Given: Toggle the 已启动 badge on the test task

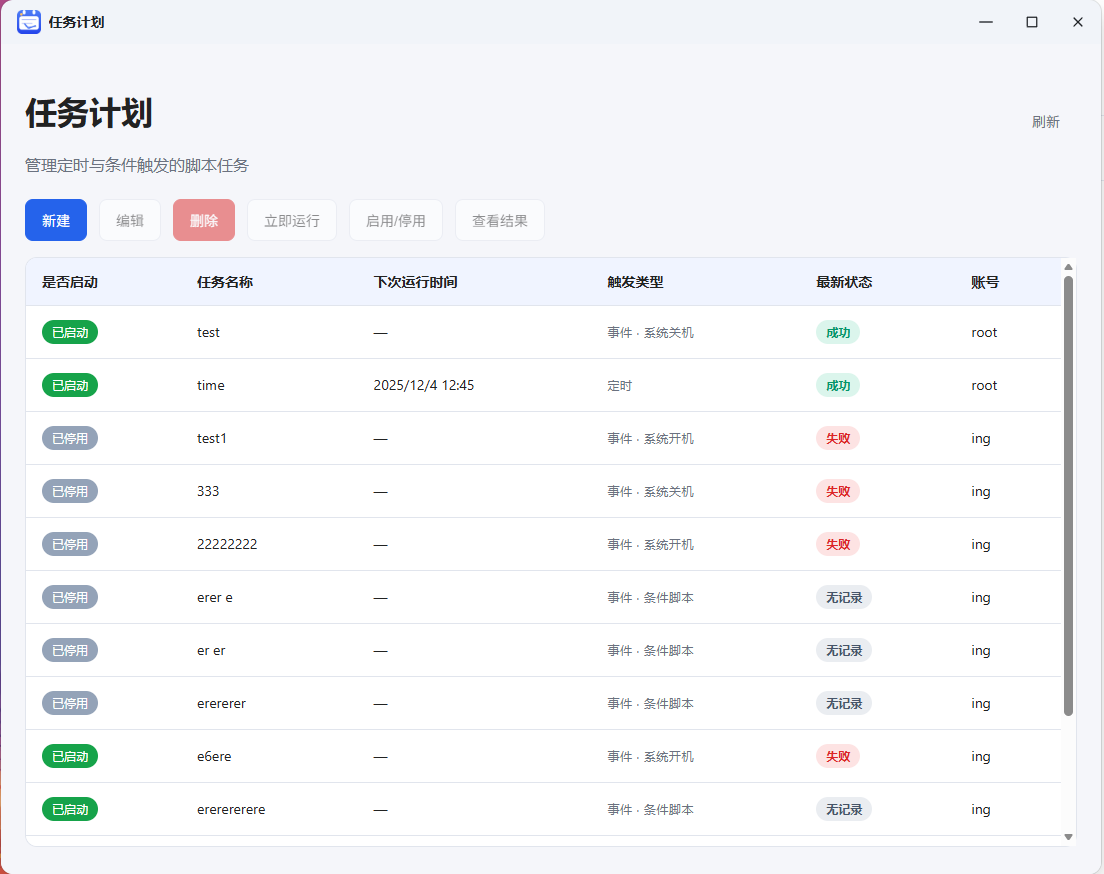Looking at the screenshot, I should pos(69,332).
